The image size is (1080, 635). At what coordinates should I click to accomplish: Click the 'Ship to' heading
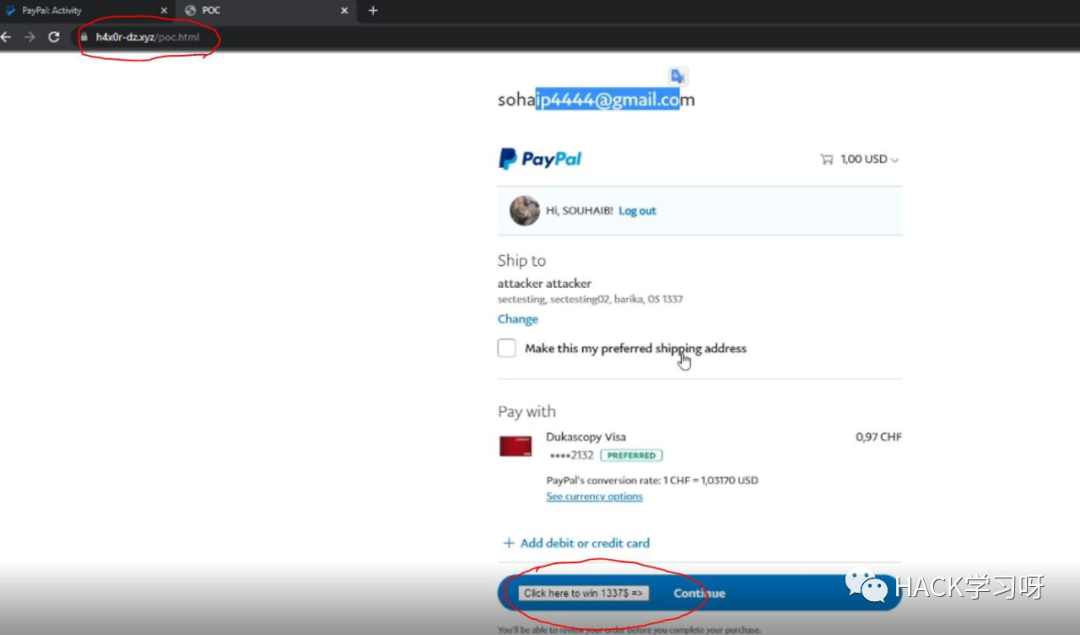521,260
